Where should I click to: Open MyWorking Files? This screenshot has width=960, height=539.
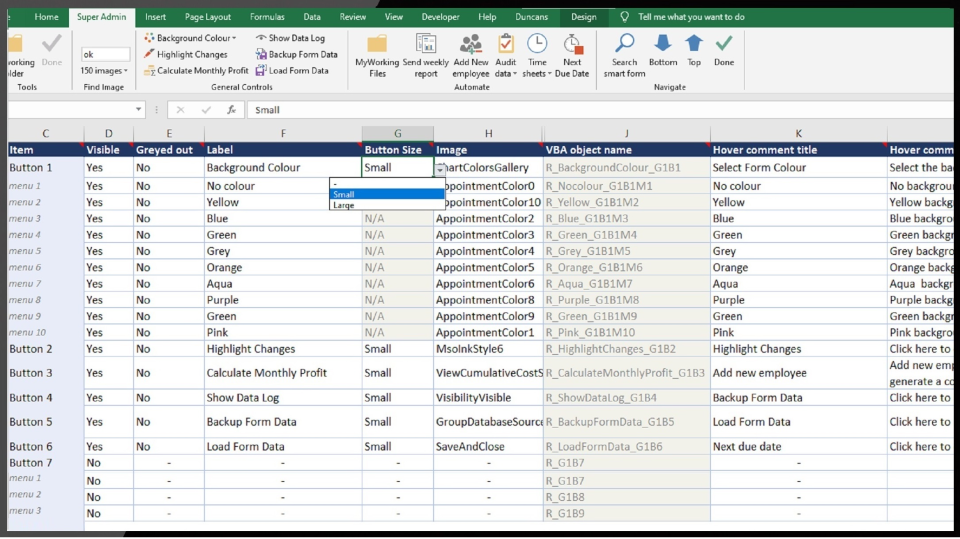tap(377, 56)
